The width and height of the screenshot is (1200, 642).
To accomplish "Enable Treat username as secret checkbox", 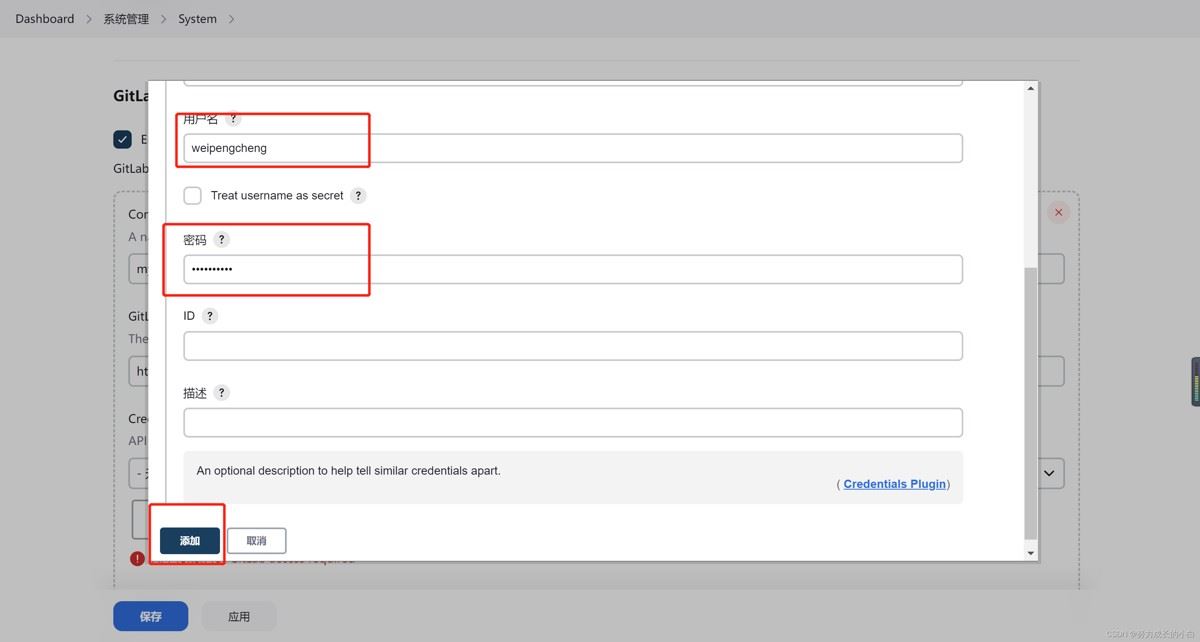I will point(193,196).
